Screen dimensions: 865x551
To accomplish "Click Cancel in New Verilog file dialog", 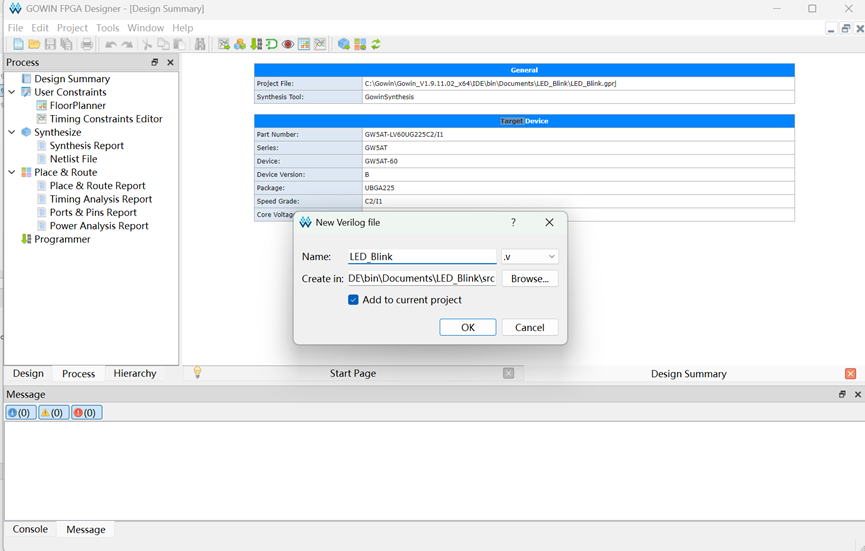I will [530, 327].
